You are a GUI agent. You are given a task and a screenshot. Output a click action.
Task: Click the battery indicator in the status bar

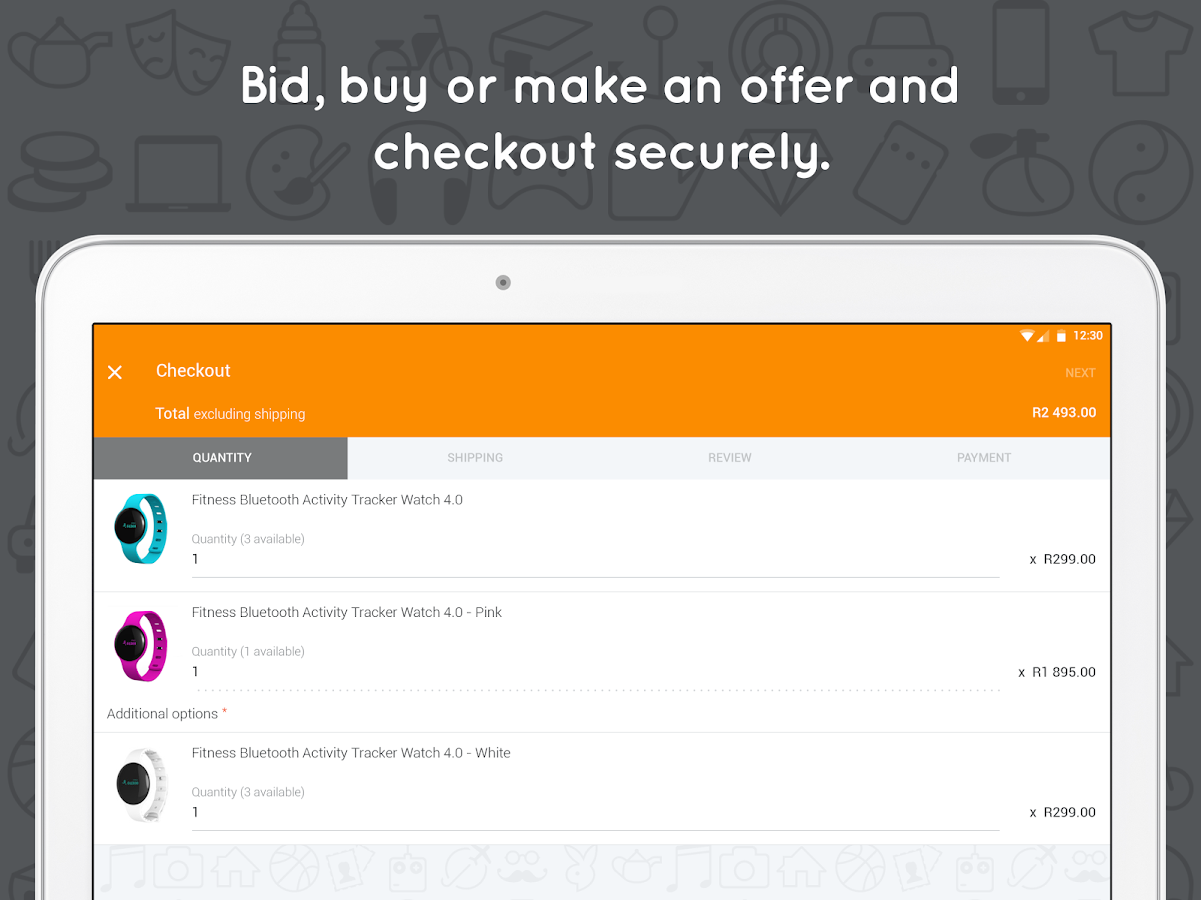point(1060,336)
